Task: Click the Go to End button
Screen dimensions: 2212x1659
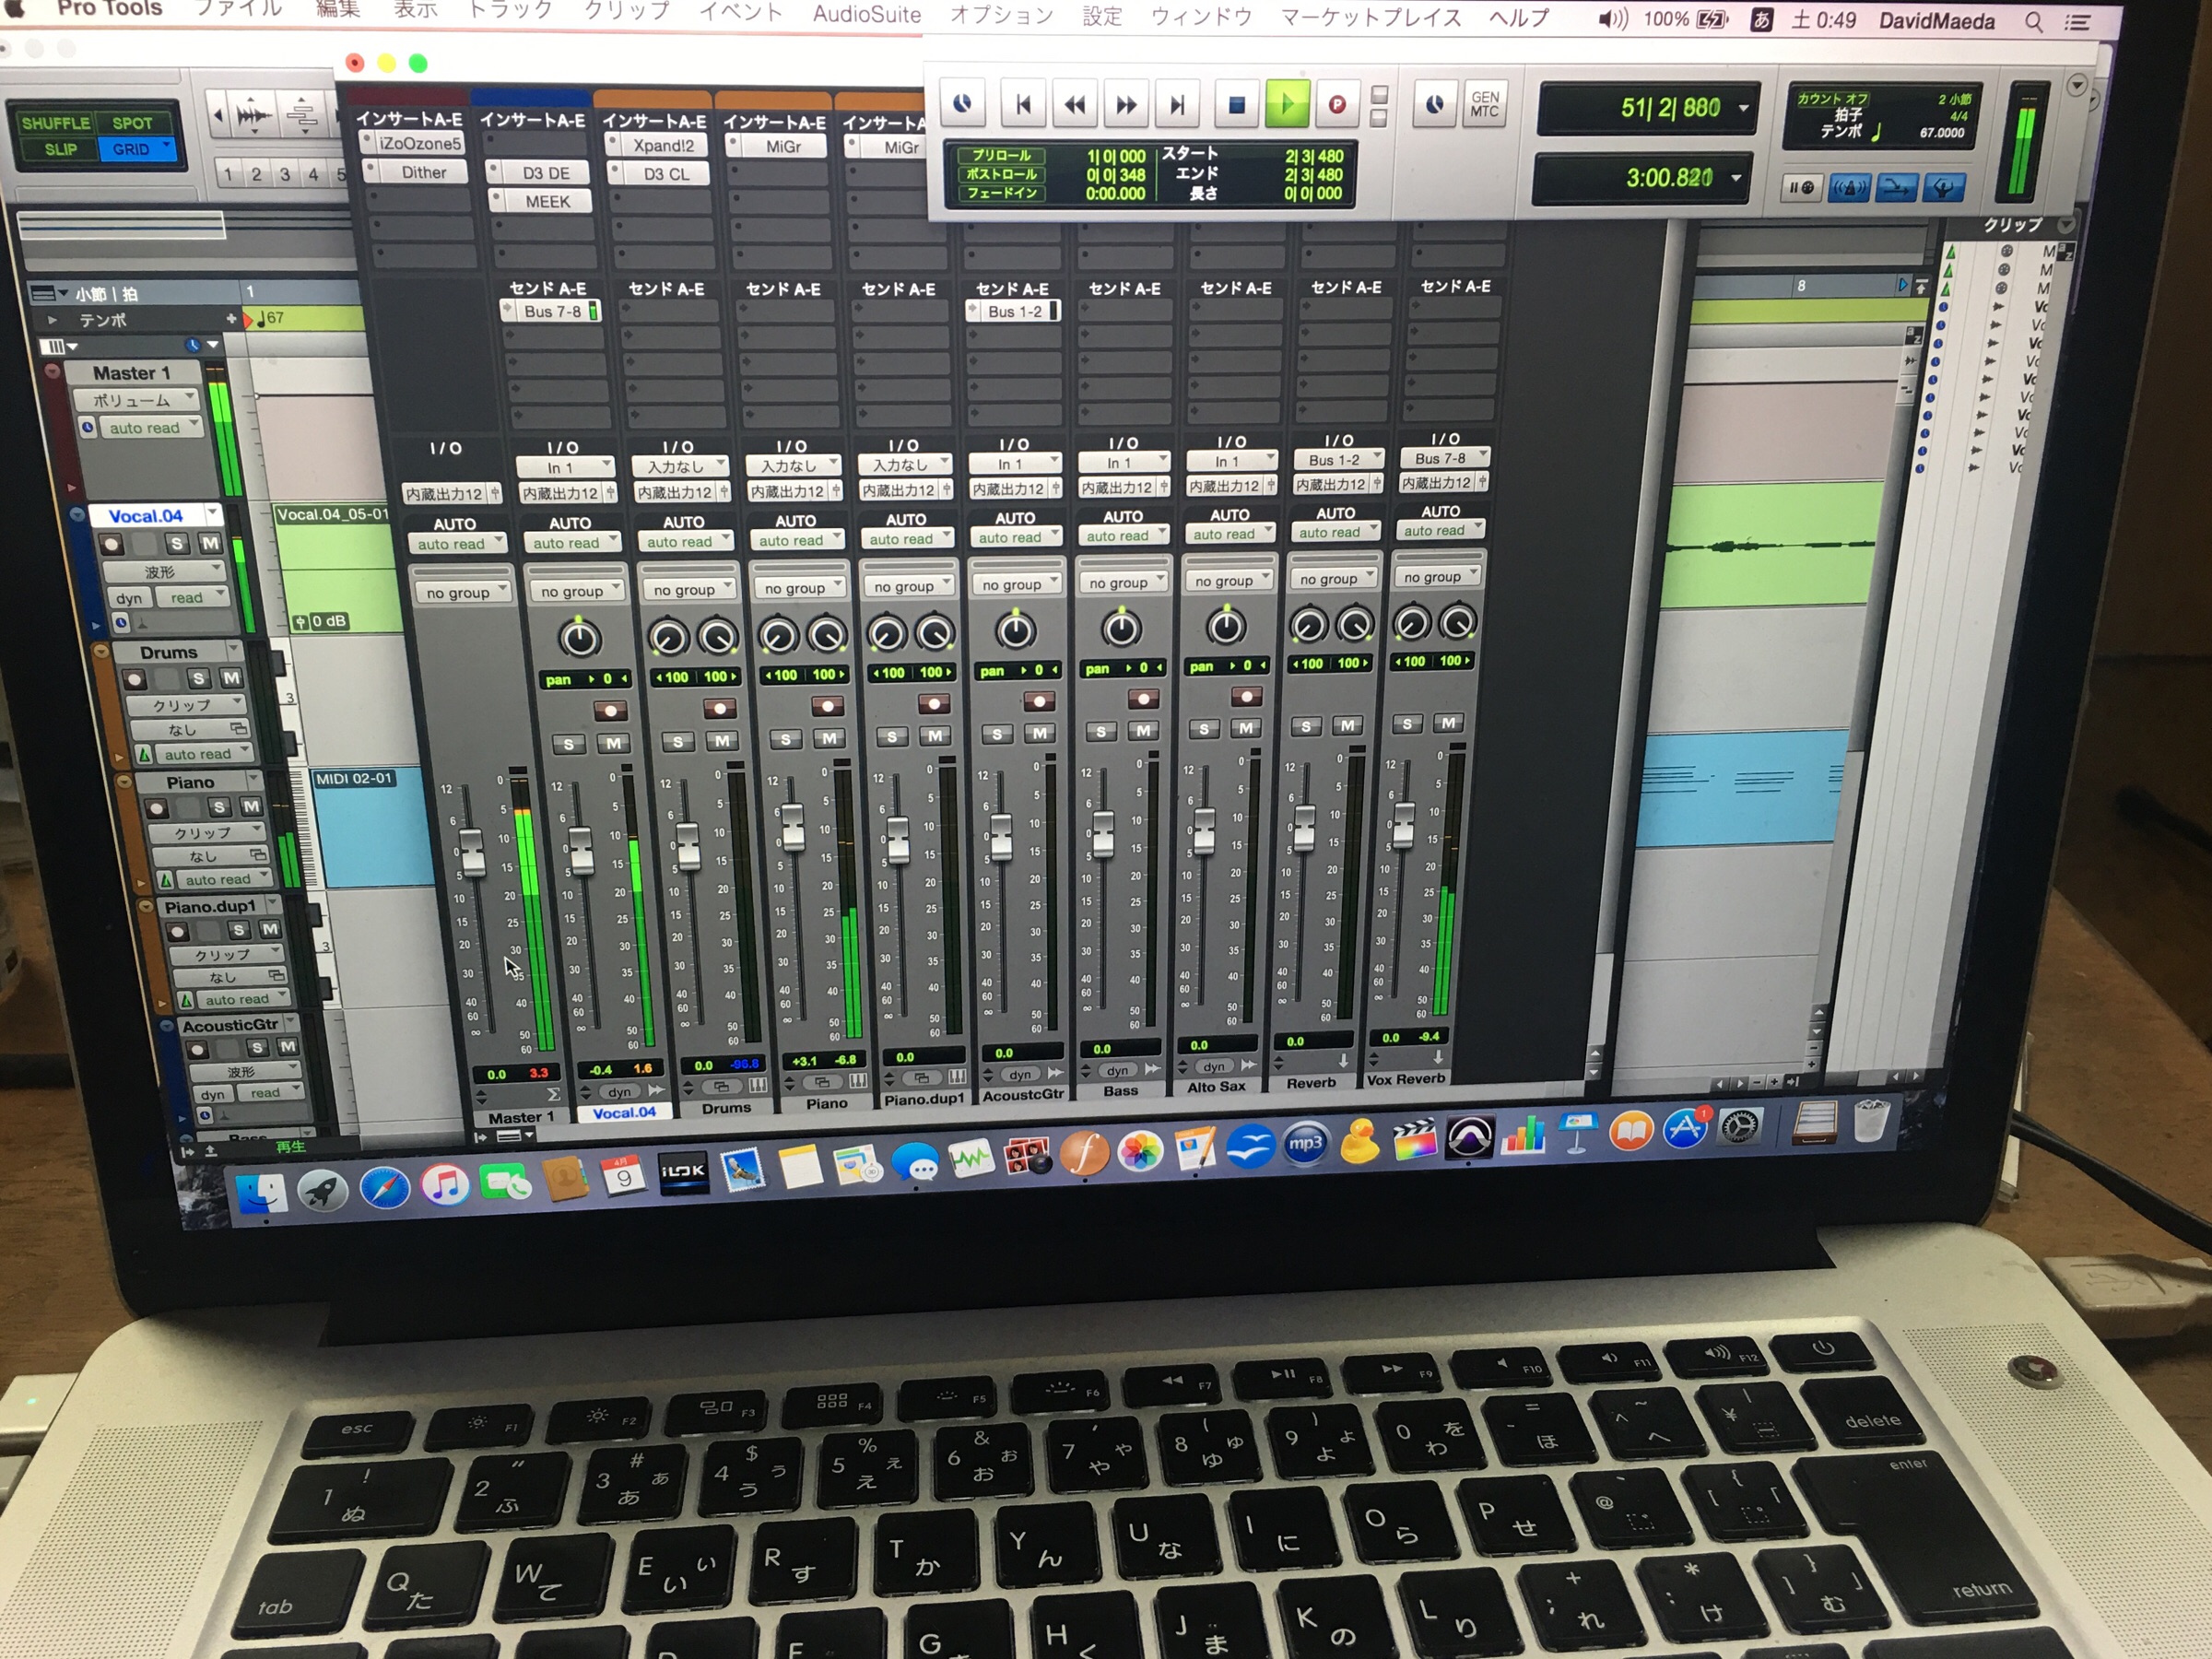Action: pos(1177,104)
